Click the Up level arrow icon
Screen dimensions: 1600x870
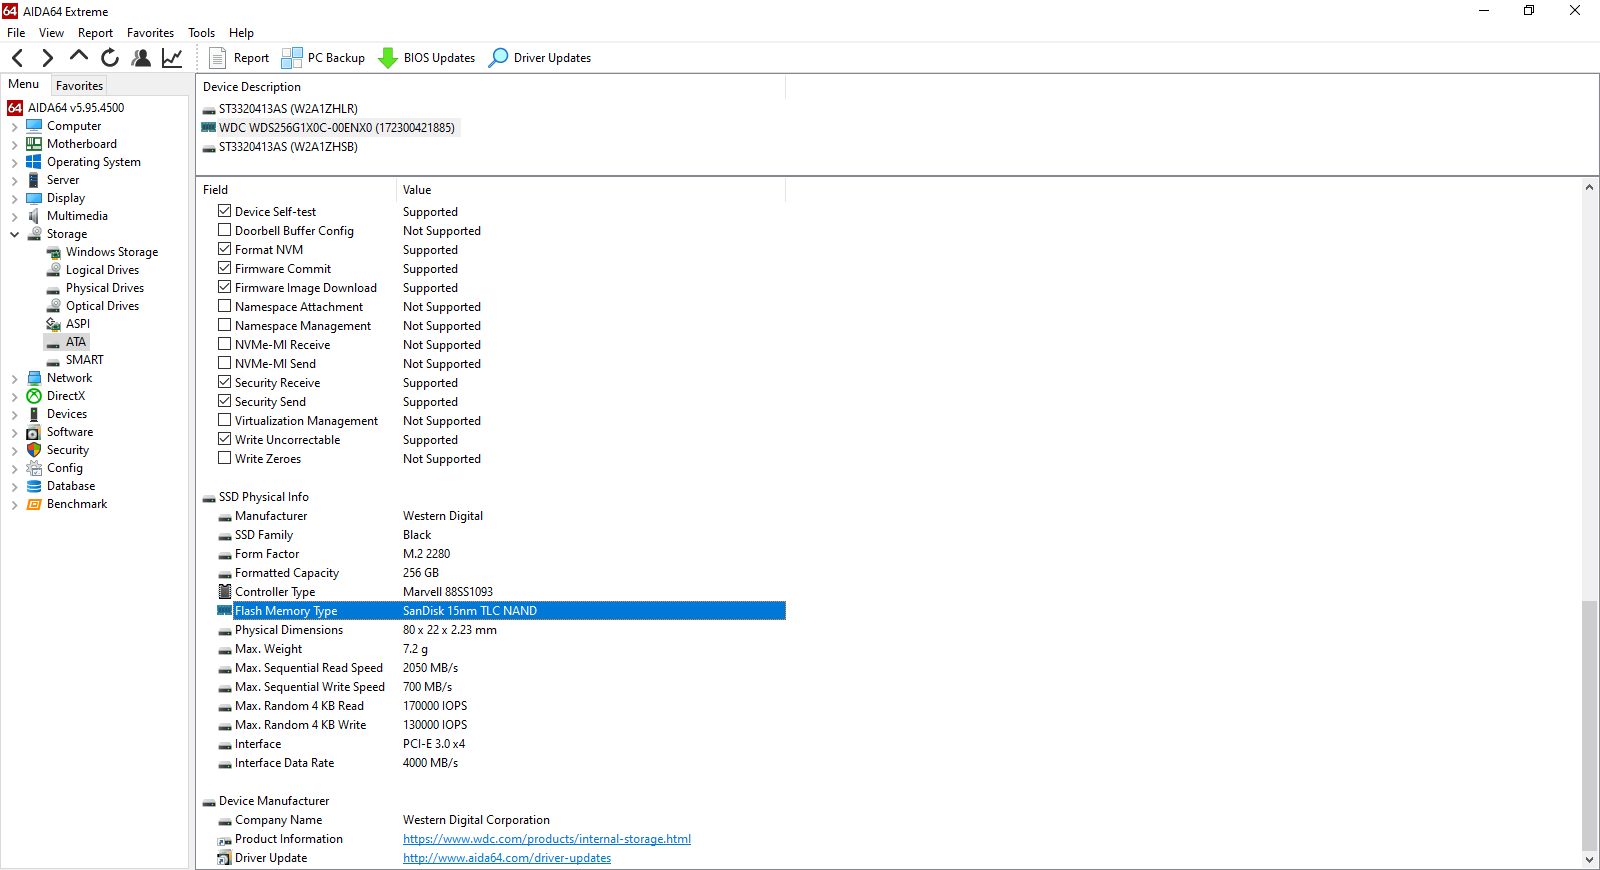[79, 56]
